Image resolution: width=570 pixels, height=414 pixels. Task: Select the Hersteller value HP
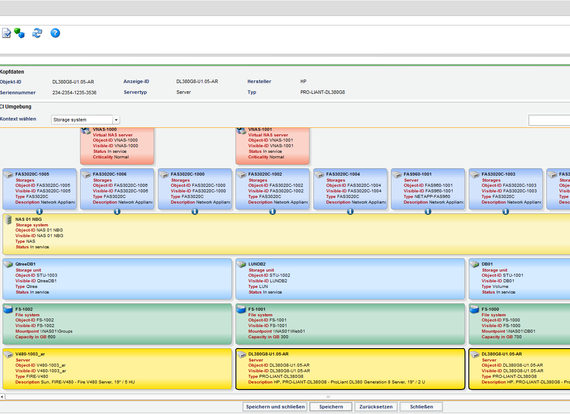pos(303,81)
